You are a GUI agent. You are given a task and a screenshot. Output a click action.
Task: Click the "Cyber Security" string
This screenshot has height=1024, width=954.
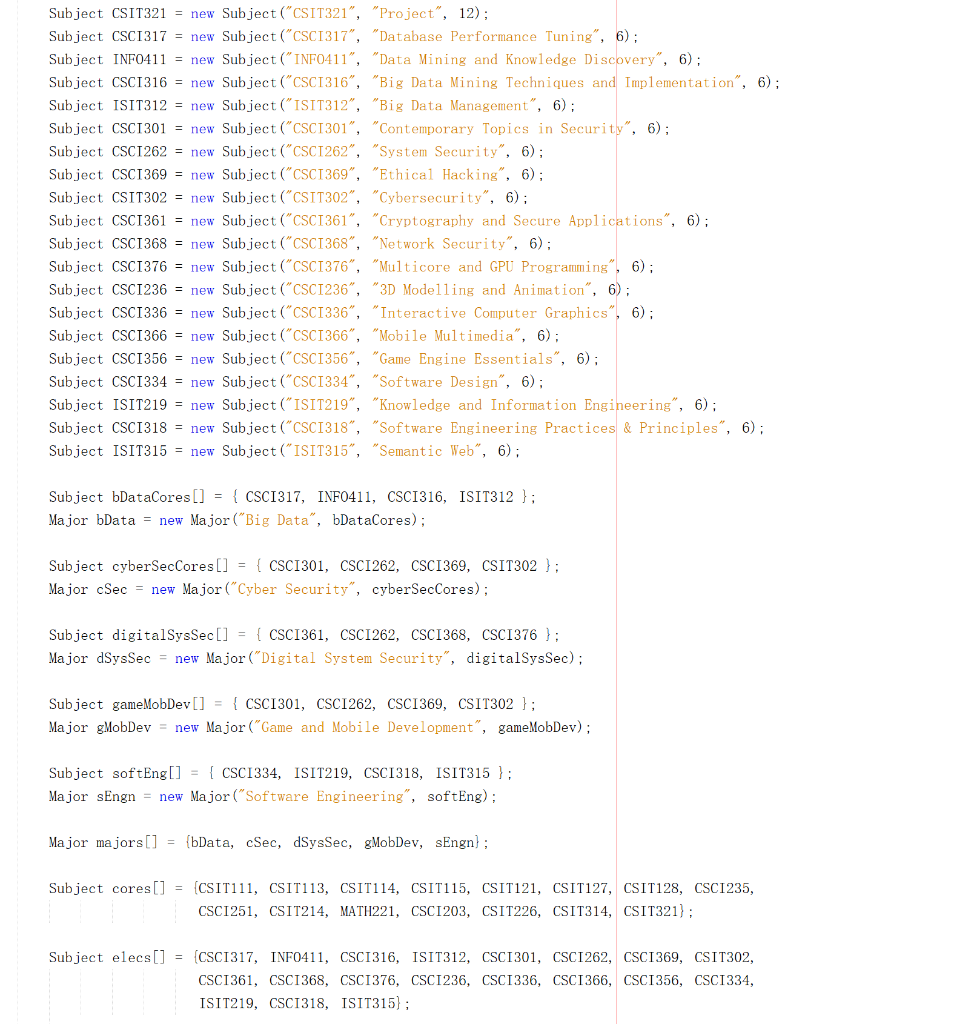(293, 589)
